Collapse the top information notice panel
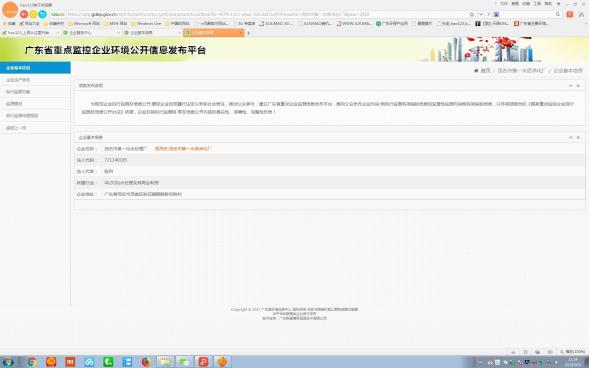This screenshot has height=369, width=590. [570, 86]
